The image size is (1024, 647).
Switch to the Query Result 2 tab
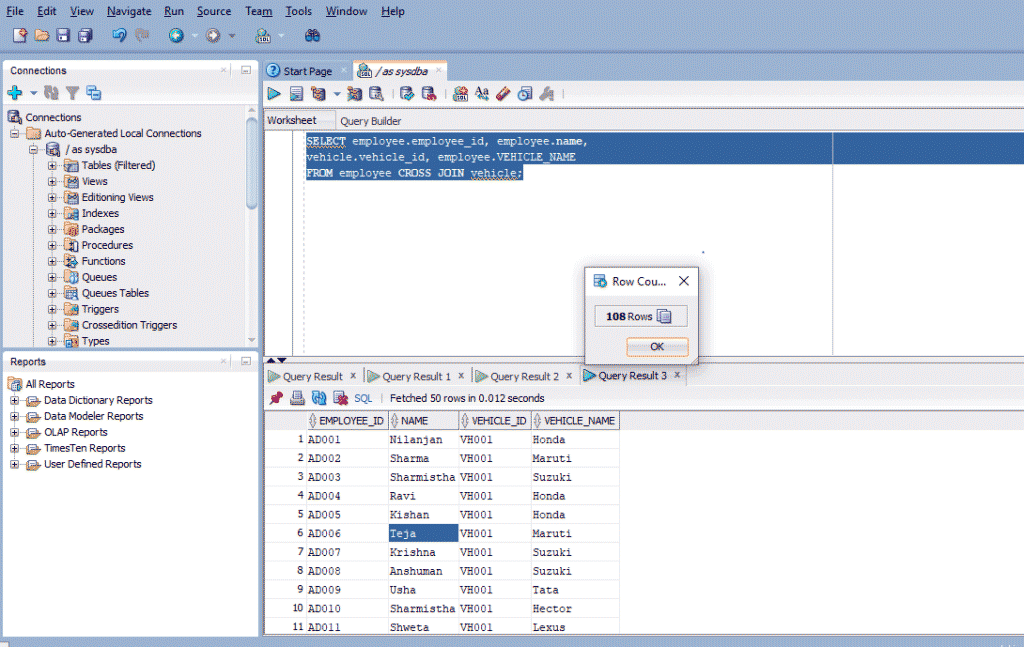point(524,376)
